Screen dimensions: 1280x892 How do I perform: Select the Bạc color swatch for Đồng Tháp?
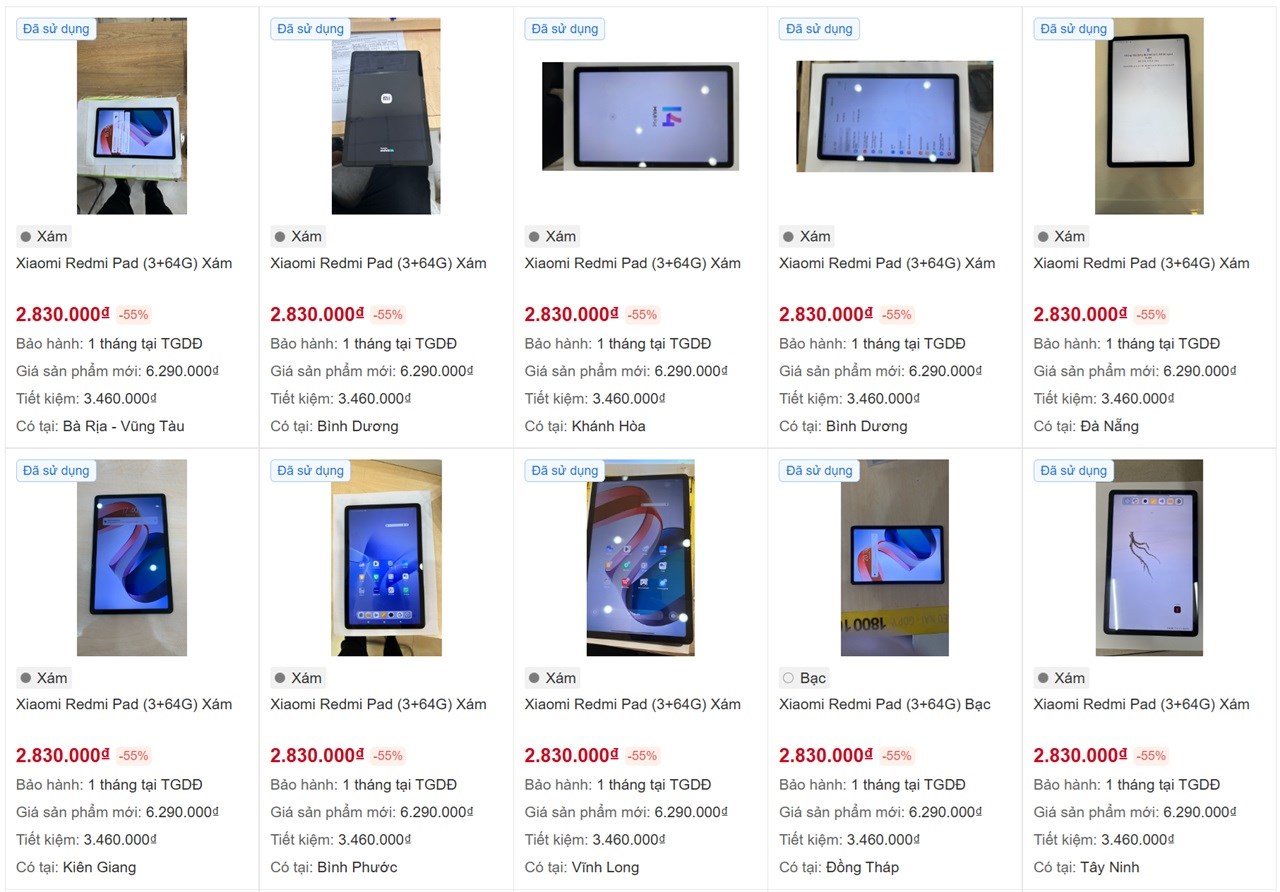point(788,678)
